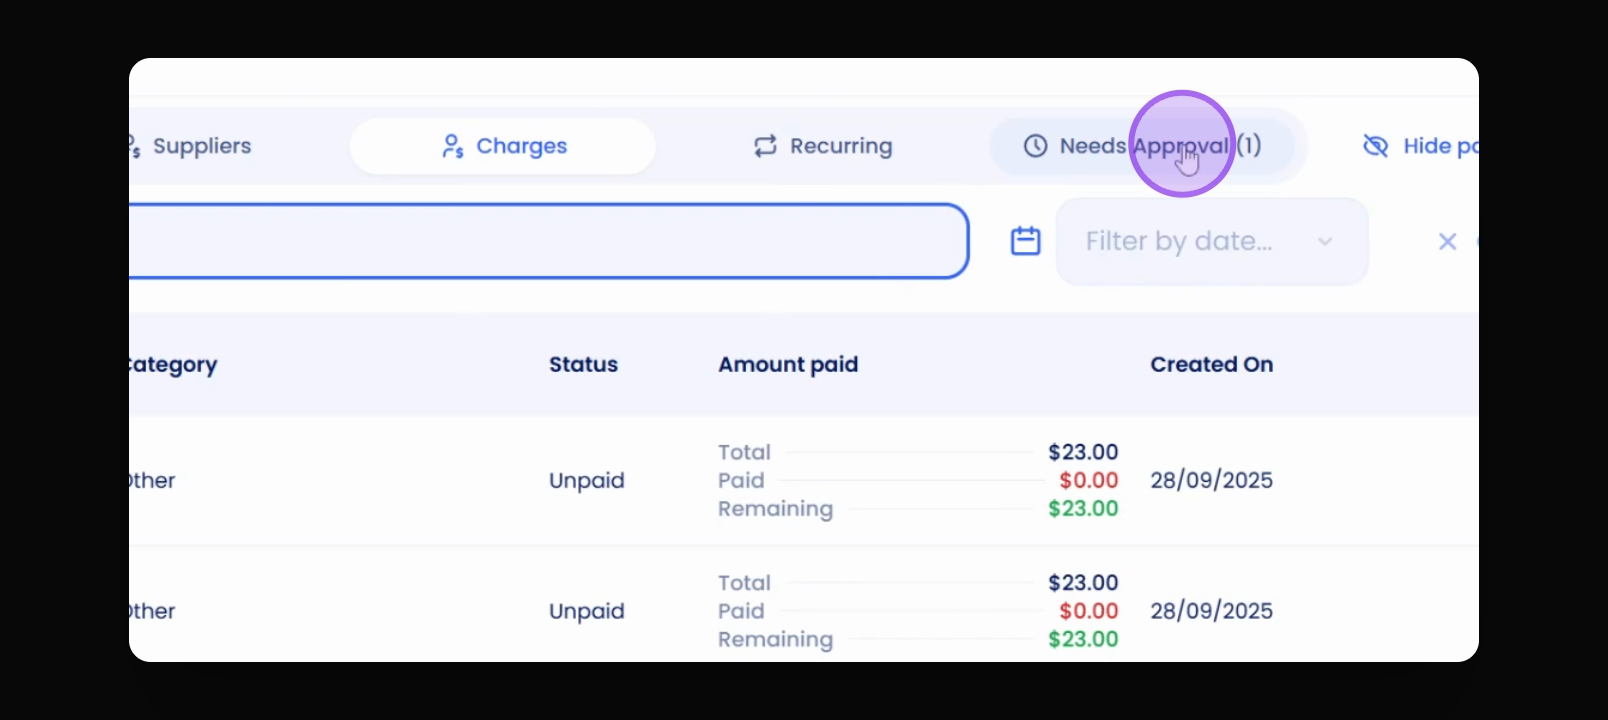Viewport: 1608px width, 720px height.
Task: Click the Hide text button
Action: (1440, 146)
